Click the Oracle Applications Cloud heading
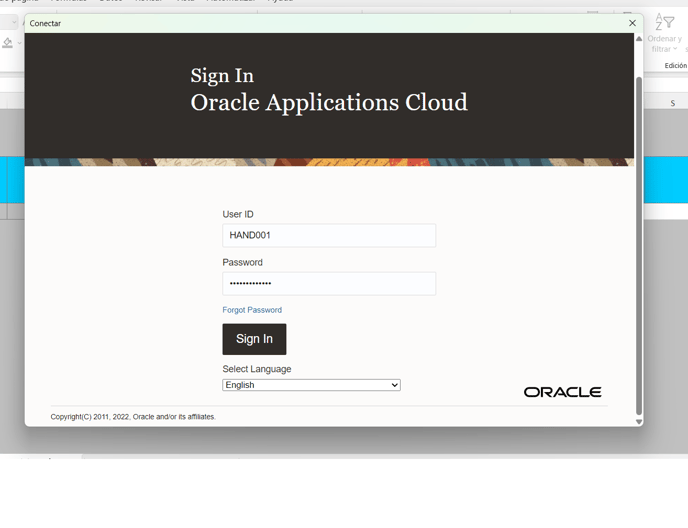 pos(329,103)
